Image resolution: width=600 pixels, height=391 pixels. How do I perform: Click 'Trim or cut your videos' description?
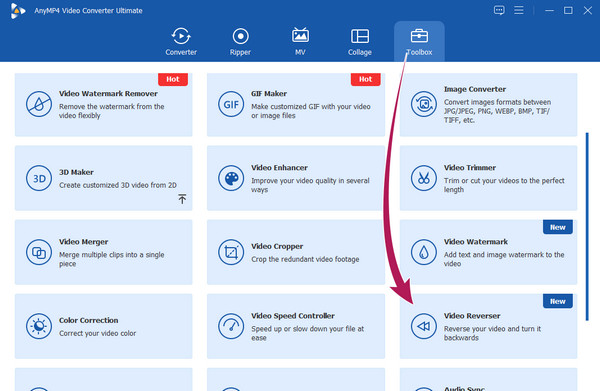pos(504,185)
